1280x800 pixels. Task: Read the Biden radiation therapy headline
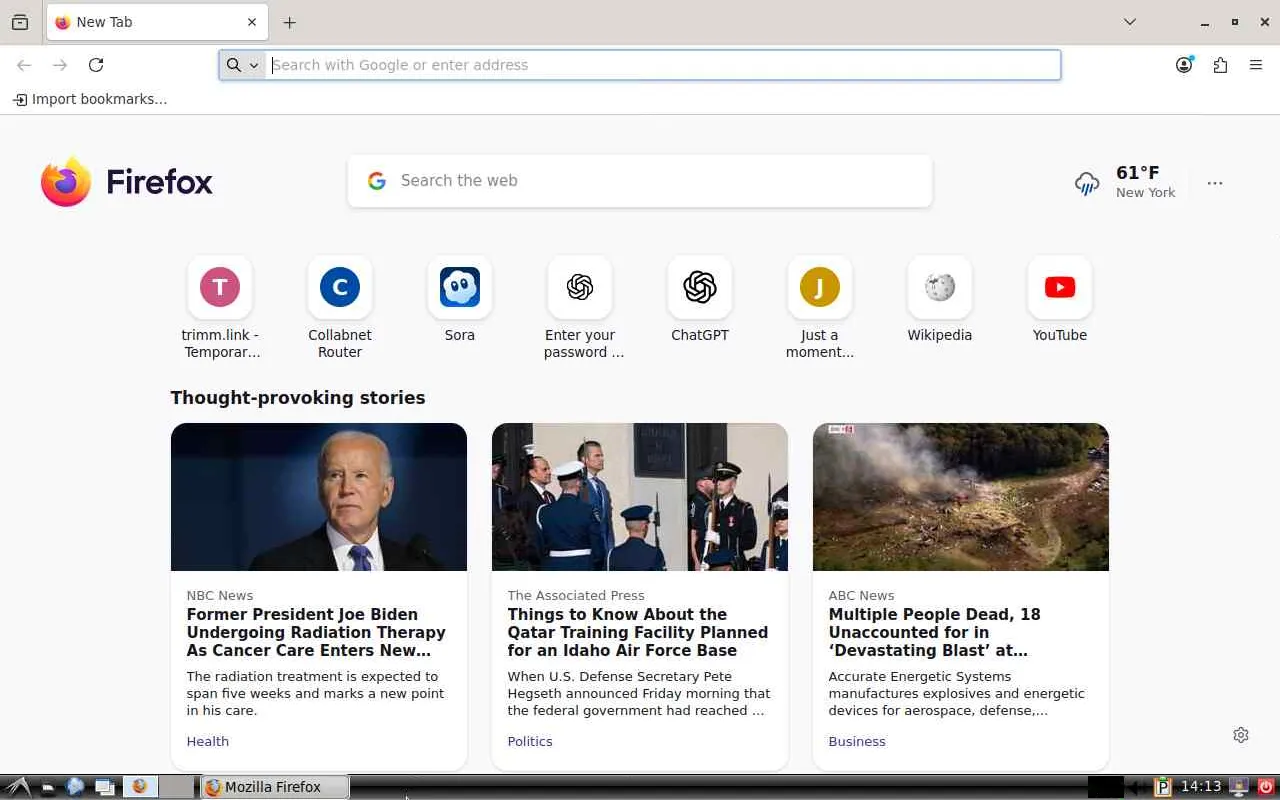pyautogui.click(x=316, y=632)
